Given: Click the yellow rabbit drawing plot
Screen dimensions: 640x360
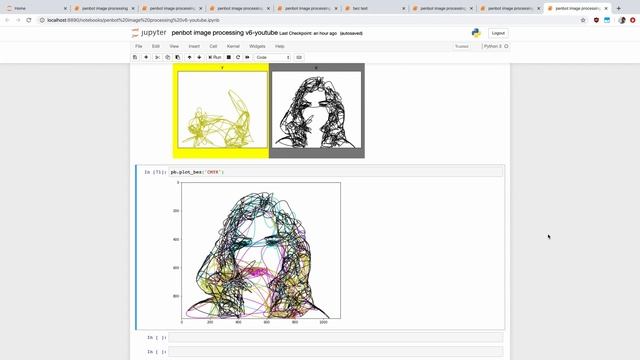Looking at the screenshot, I should [221, 111].
